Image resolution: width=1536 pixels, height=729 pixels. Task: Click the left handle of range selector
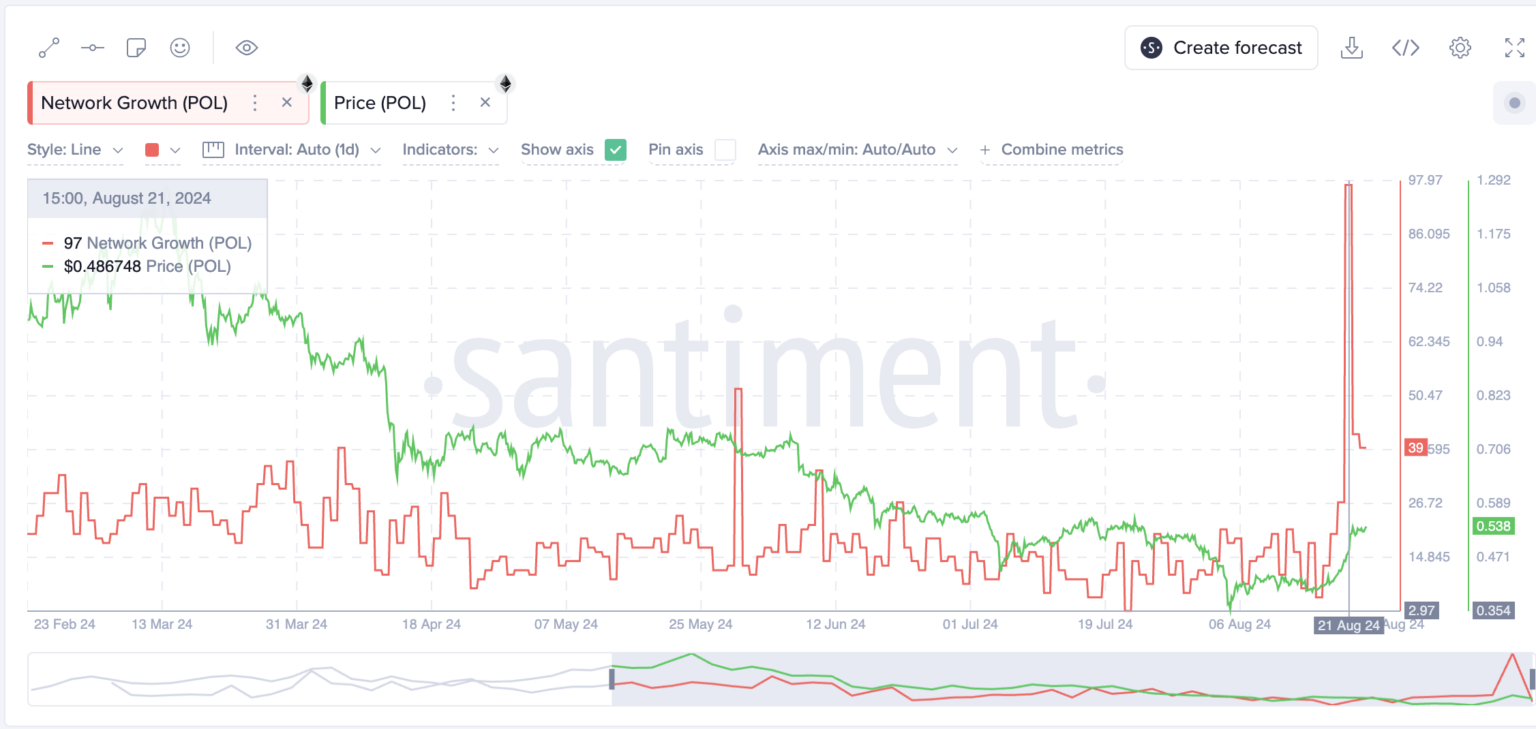611,679
